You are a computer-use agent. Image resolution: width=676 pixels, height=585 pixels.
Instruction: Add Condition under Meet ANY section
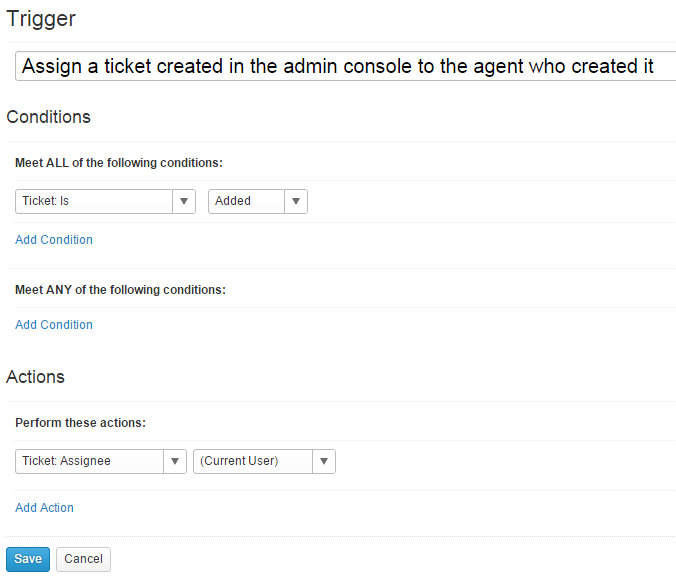click(54, 325)
